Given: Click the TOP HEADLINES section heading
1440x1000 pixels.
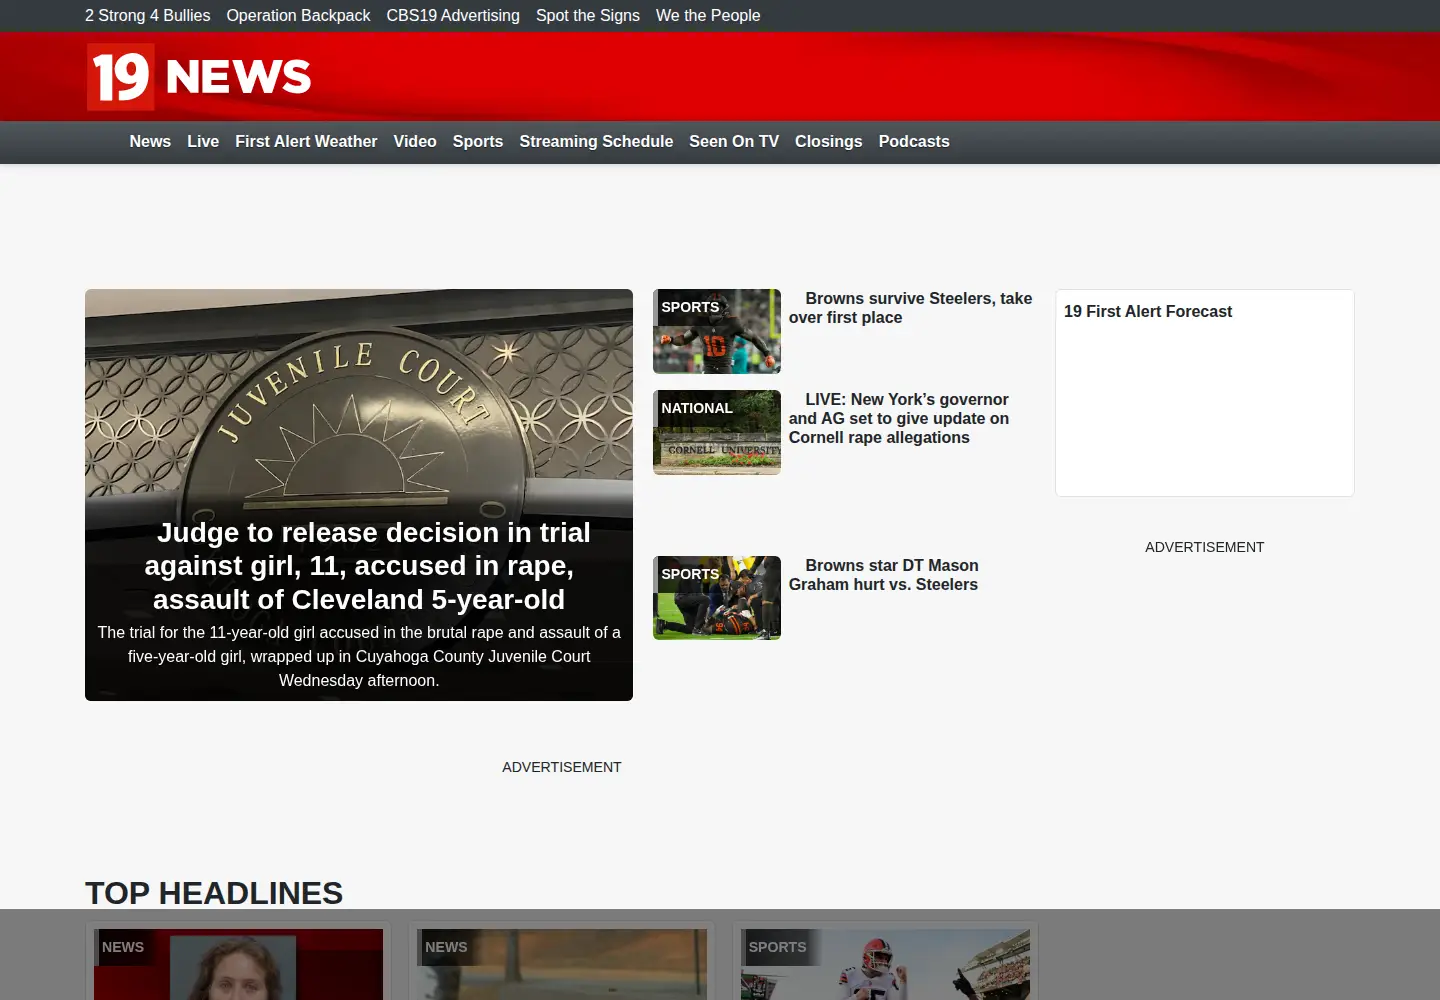Looking at the screenshot, I should [214, 893].
